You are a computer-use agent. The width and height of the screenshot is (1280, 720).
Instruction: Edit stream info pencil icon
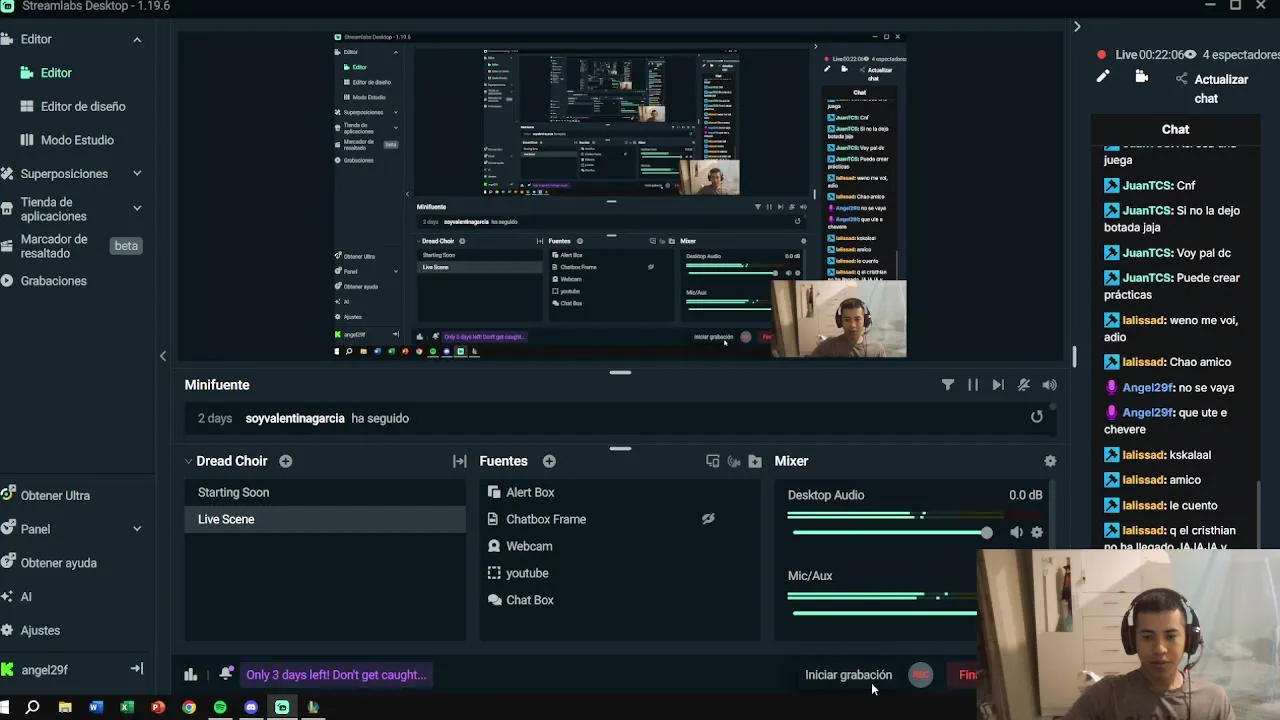pyautogui.click(x=1103, y=76)
